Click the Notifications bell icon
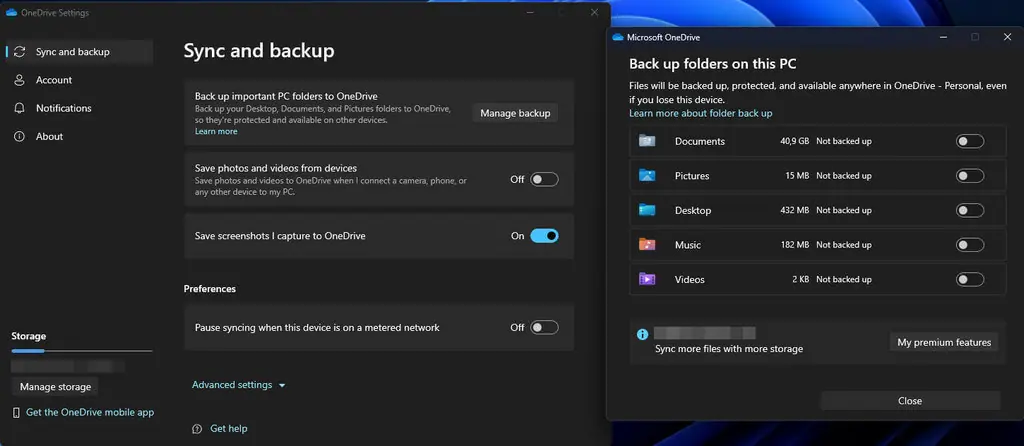 [x=20, y=108]
